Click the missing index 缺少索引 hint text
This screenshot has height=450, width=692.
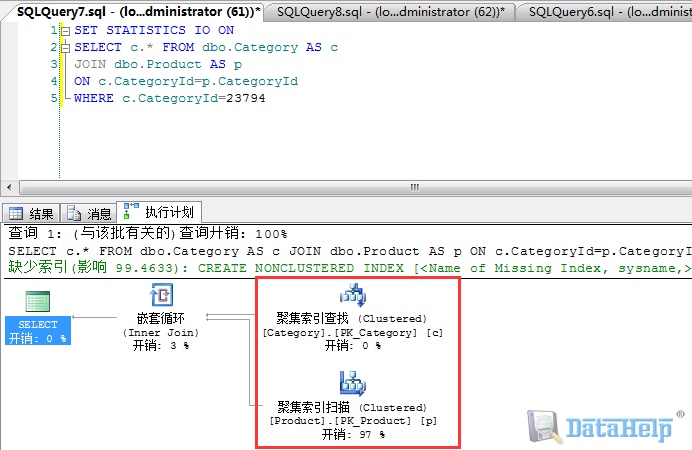350,268
